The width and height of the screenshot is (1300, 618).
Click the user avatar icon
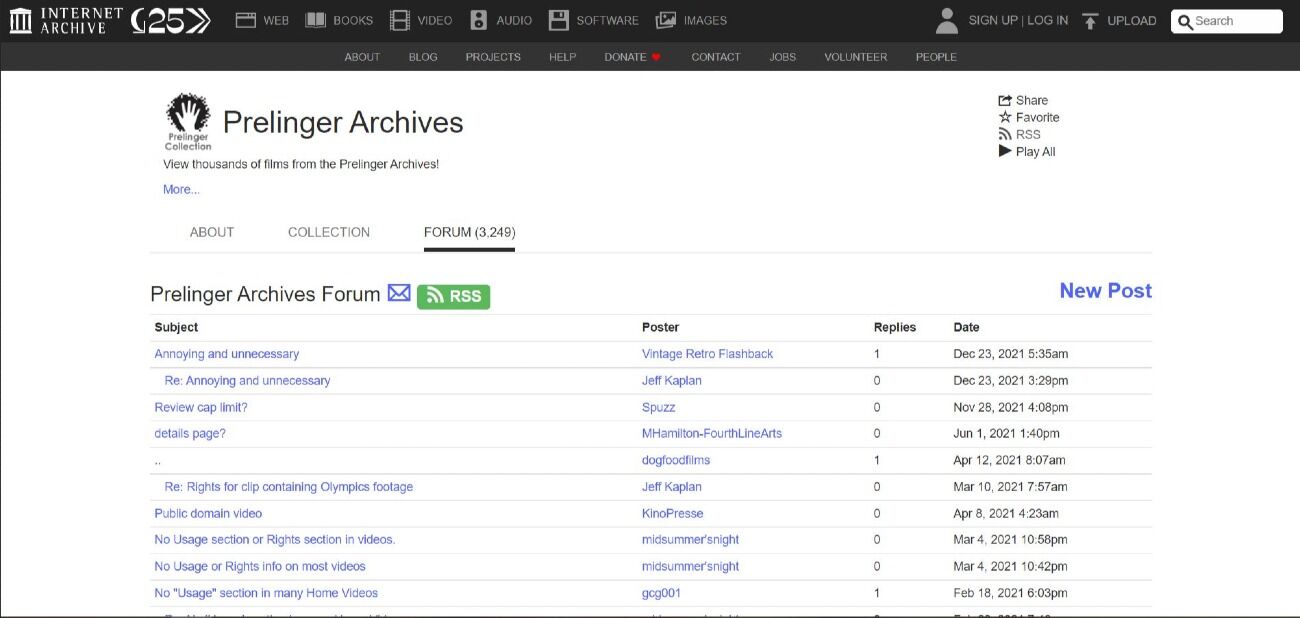tap(946, 21)
